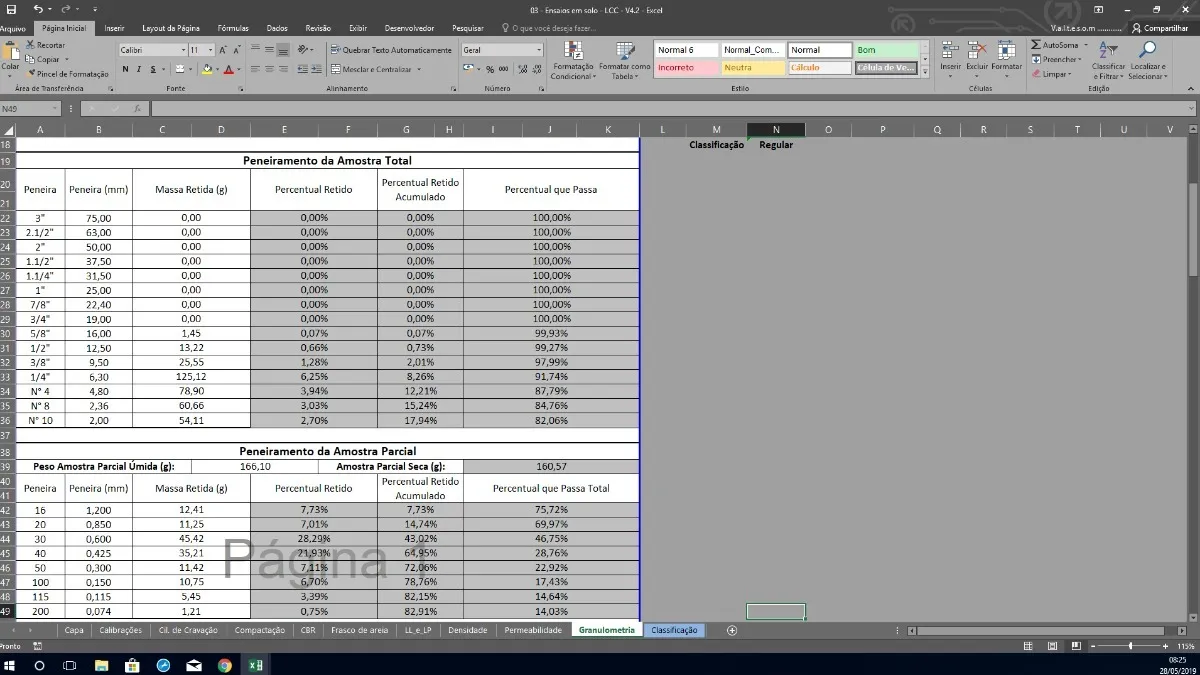This screenshot has width=1200, height=675.
Task: Open Chrome from the Windows taskbar
Action: coord(224,665)
